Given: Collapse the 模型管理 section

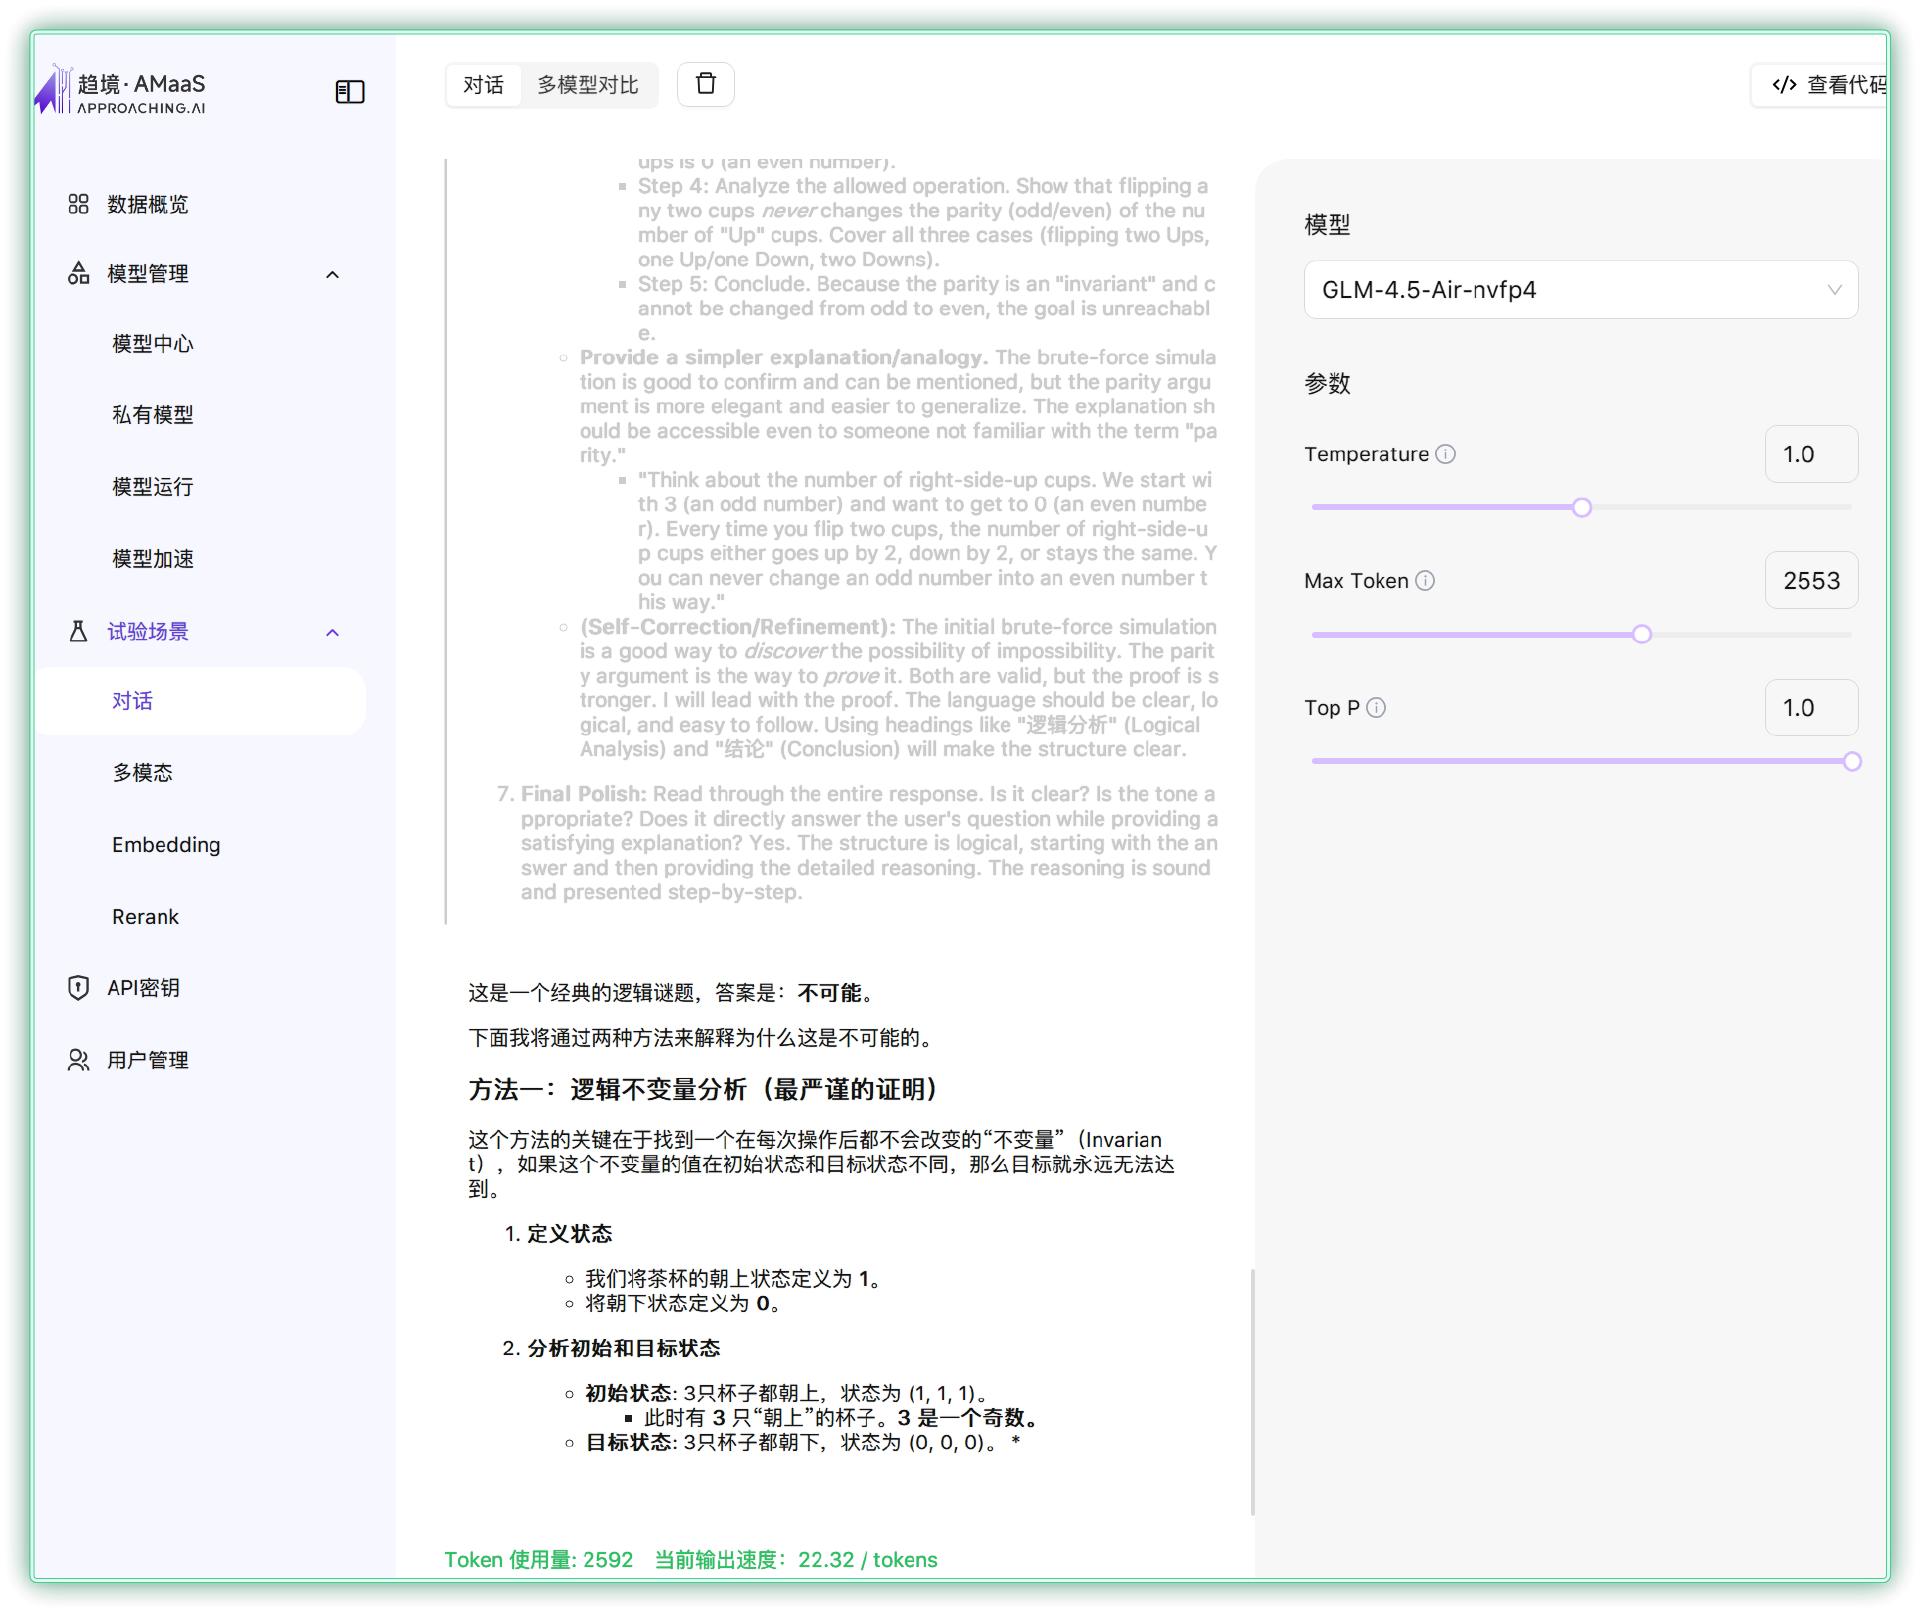Looking at the screenshot, I should click(332, 274).
